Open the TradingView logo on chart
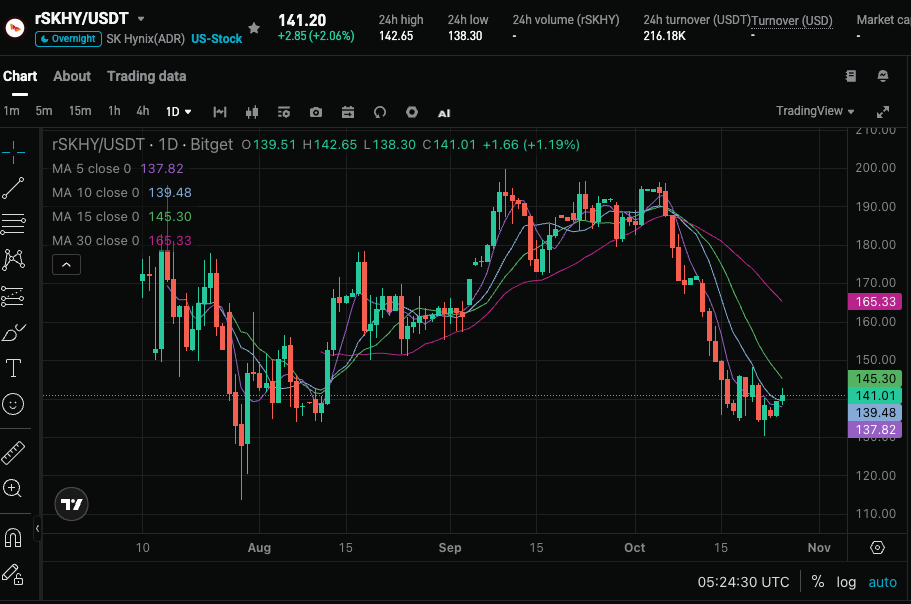The image size is (911, 604). tap(71, 504)
